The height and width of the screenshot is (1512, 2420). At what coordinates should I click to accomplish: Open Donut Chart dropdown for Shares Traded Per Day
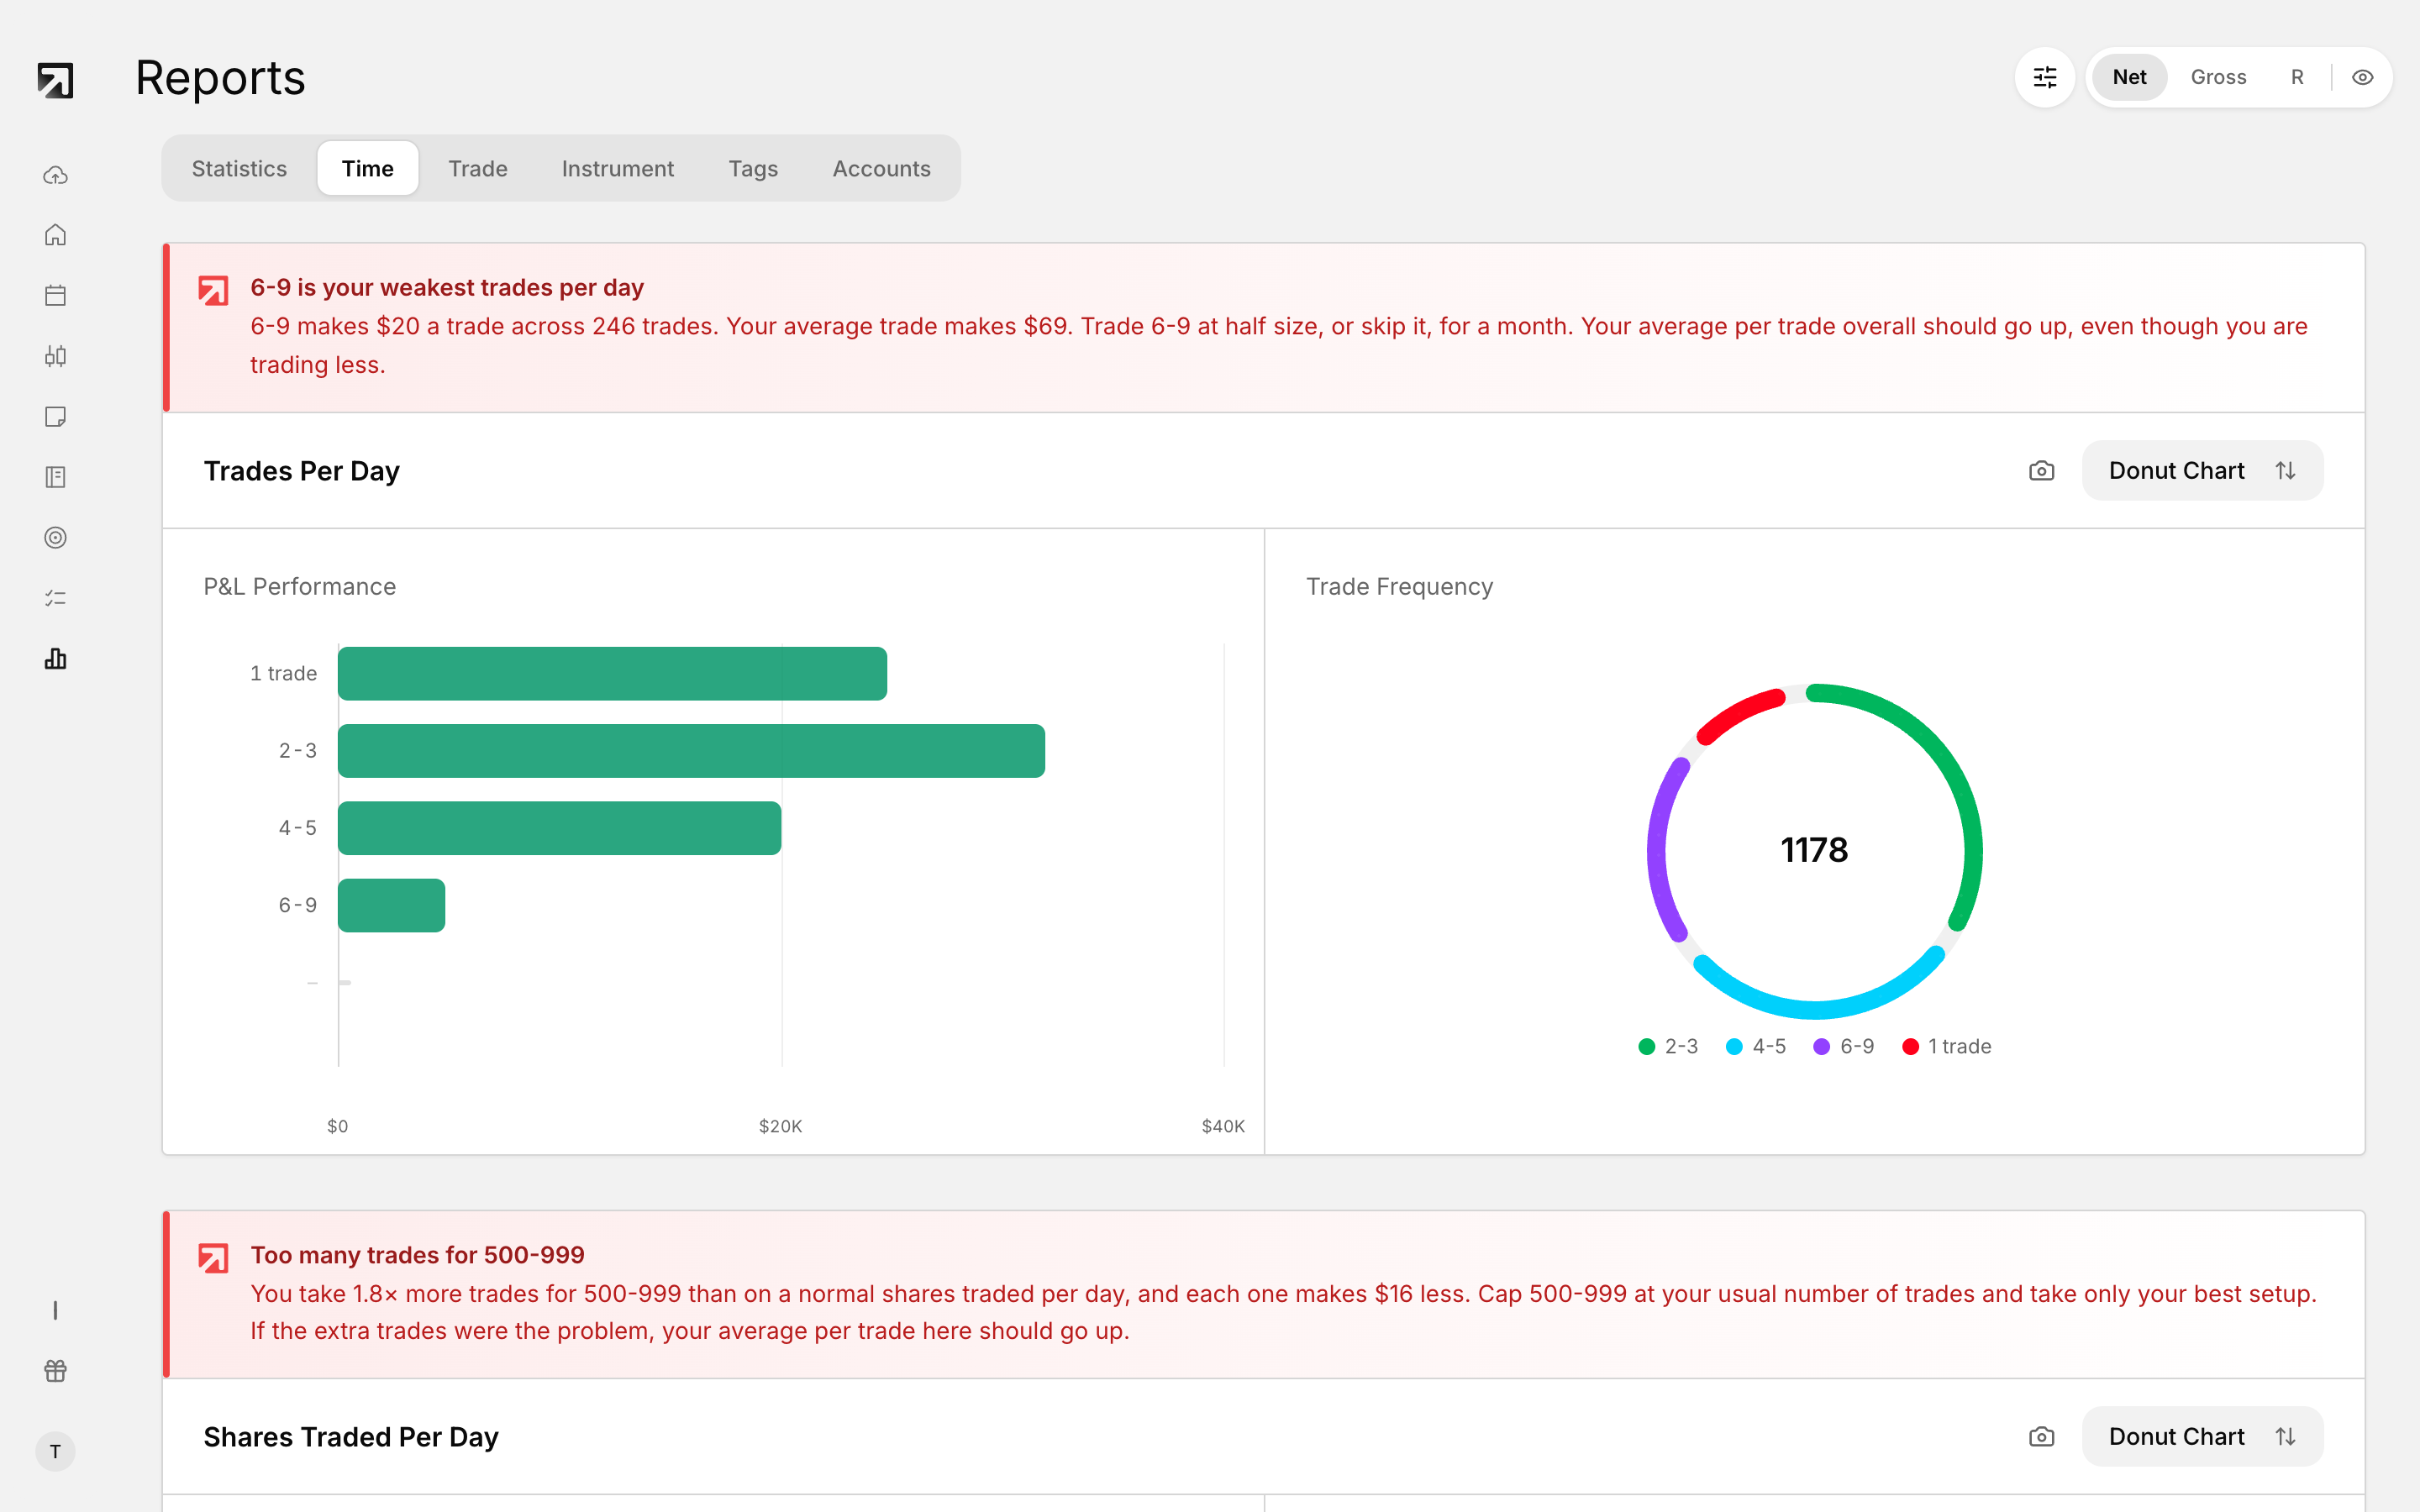click(2202, 1436)
